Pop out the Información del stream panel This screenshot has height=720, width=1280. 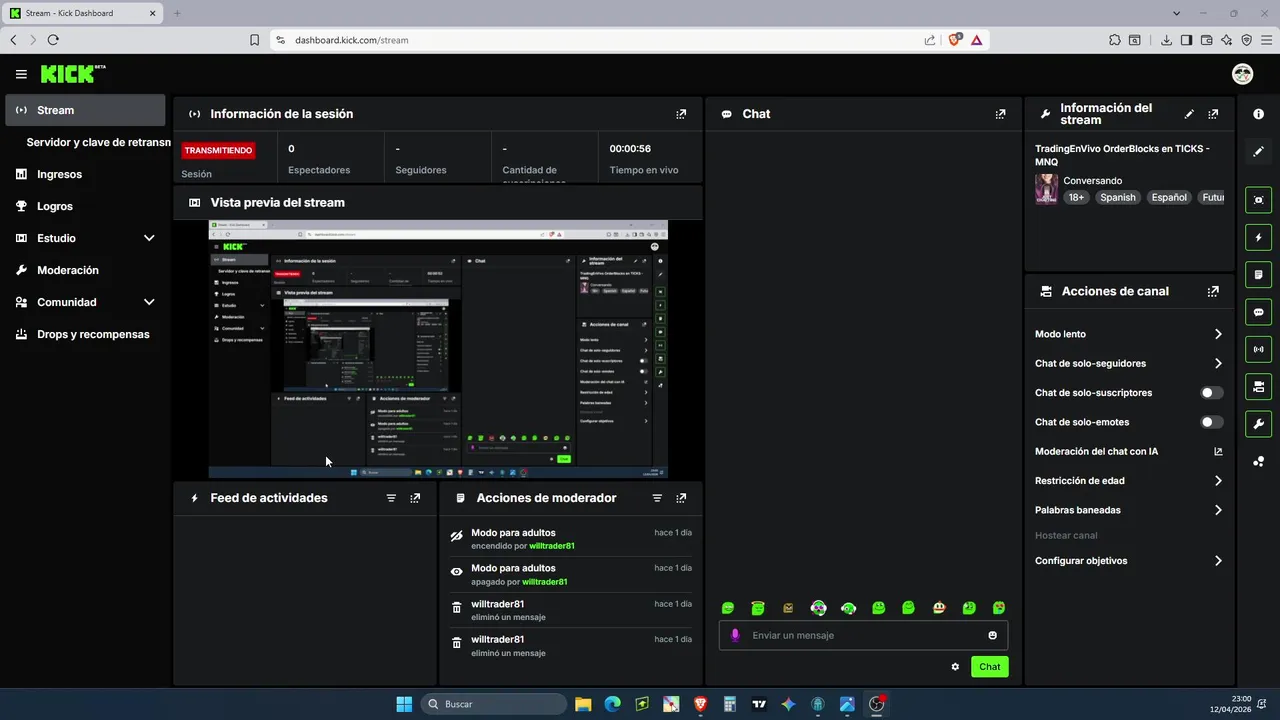[x=1213, y=114]
